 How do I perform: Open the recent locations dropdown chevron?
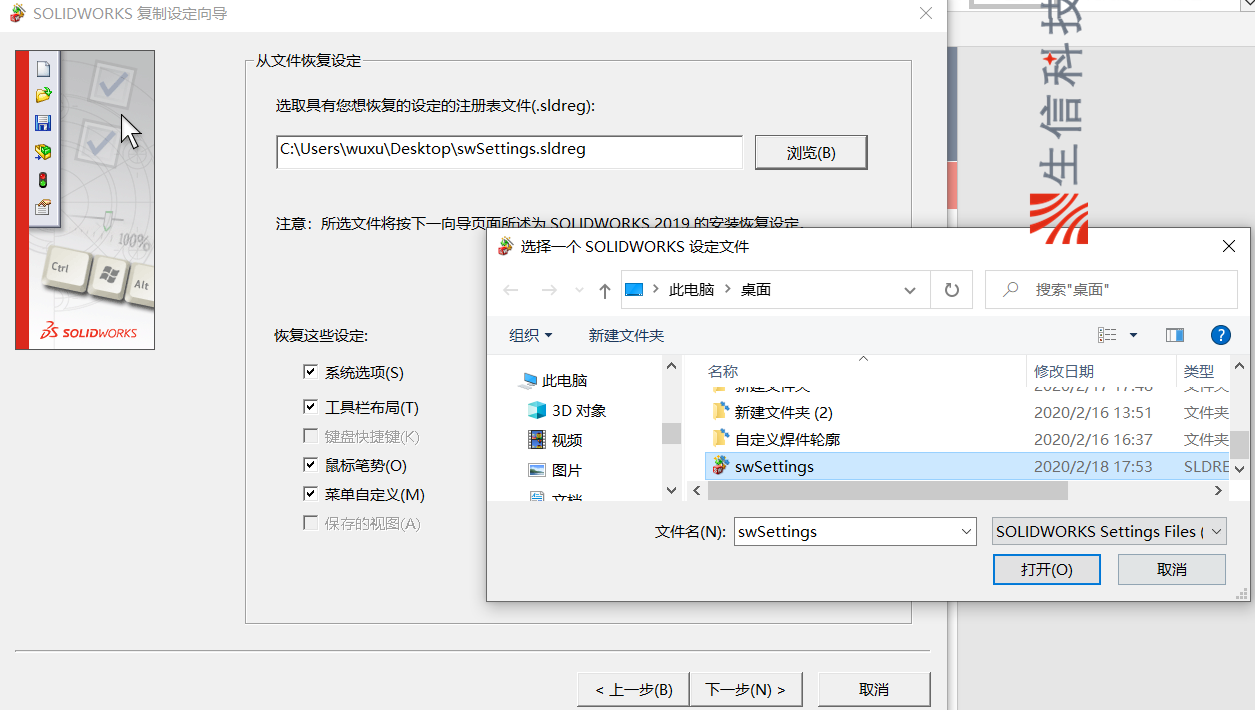tap(579, 291)
